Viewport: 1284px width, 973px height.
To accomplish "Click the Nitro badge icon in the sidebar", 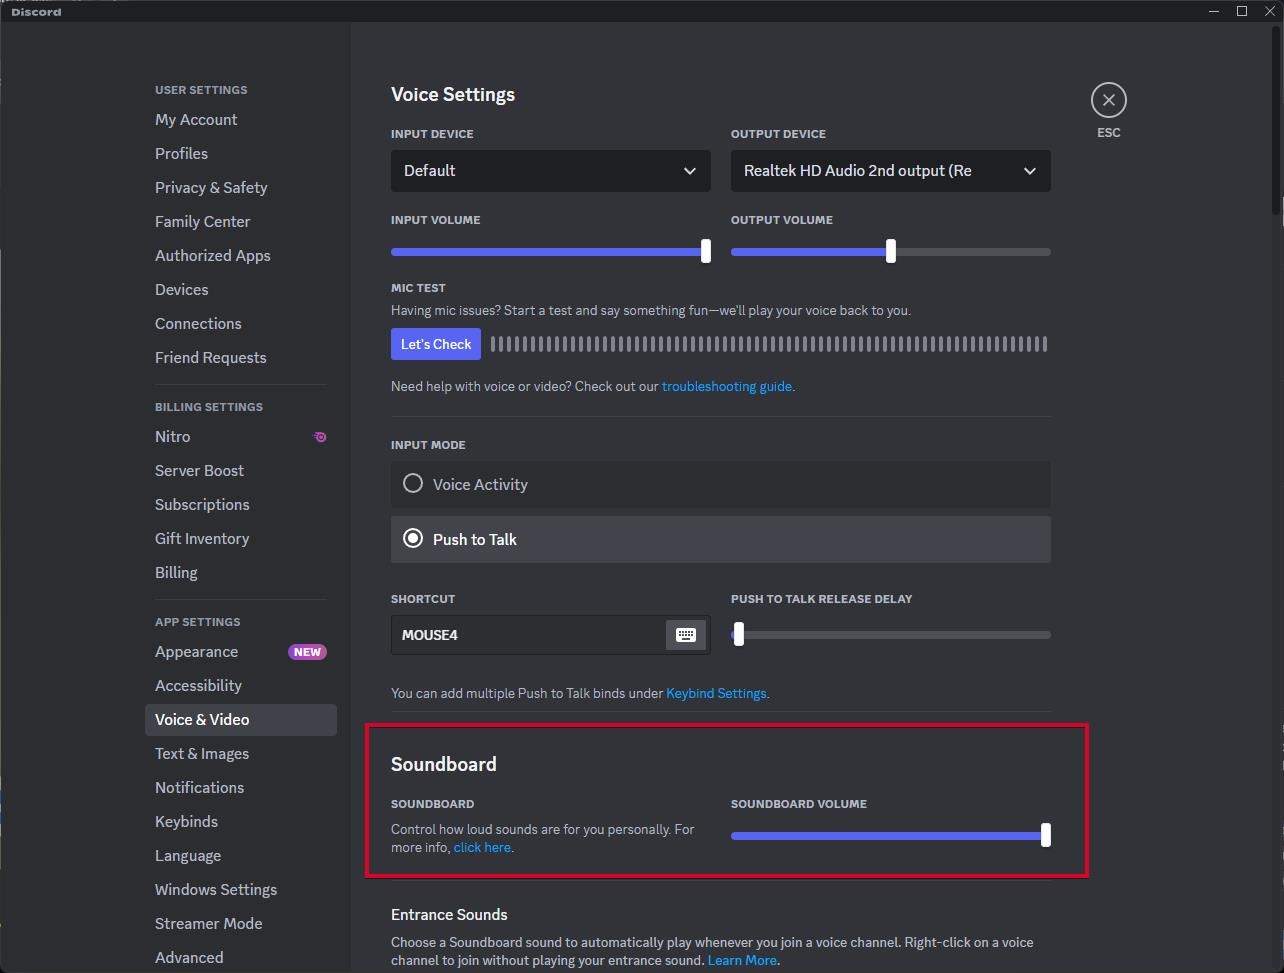I will pyautogui.click(x=320, y=437).
